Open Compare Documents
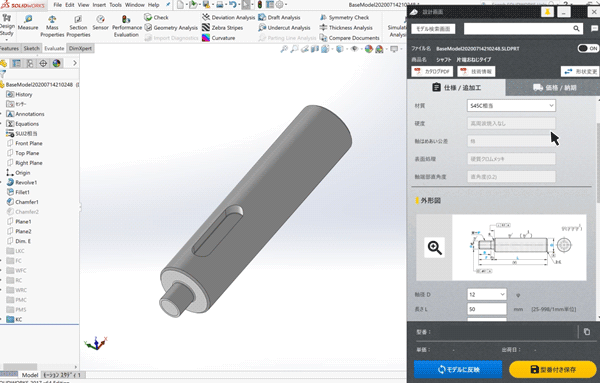This screenshot has height=383, width=600. click(x=349, y=38)
